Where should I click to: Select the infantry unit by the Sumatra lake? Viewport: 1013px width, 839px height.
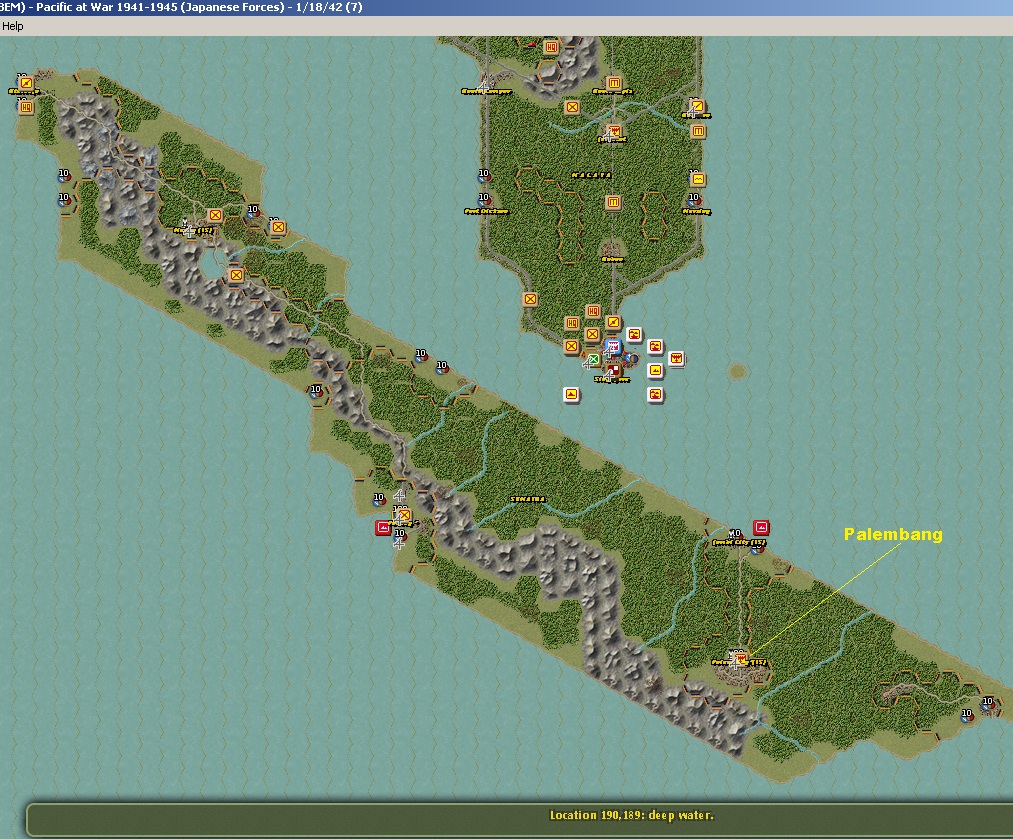coord(236,275)
